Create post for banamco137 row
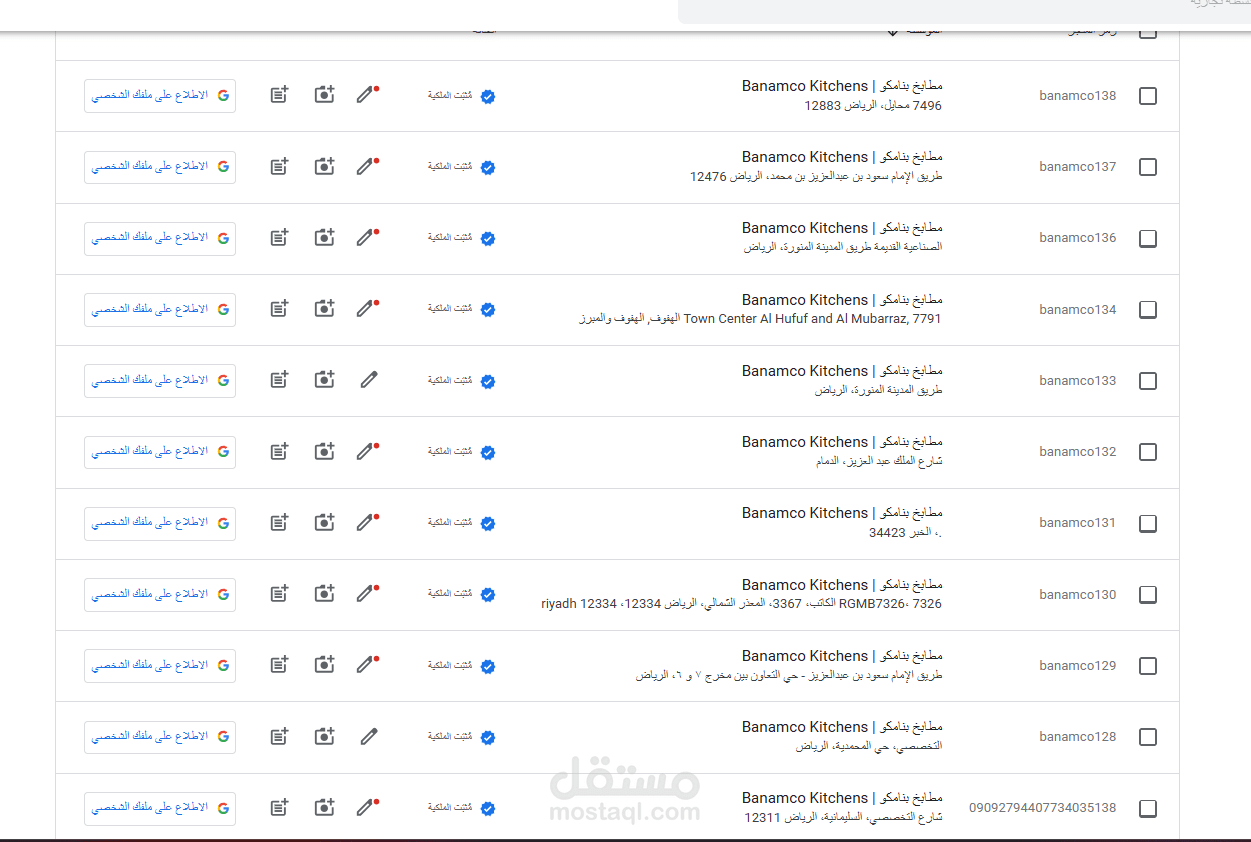This screenshot has height=842, width=1251. pyautogui.click(x=279, y=166)
